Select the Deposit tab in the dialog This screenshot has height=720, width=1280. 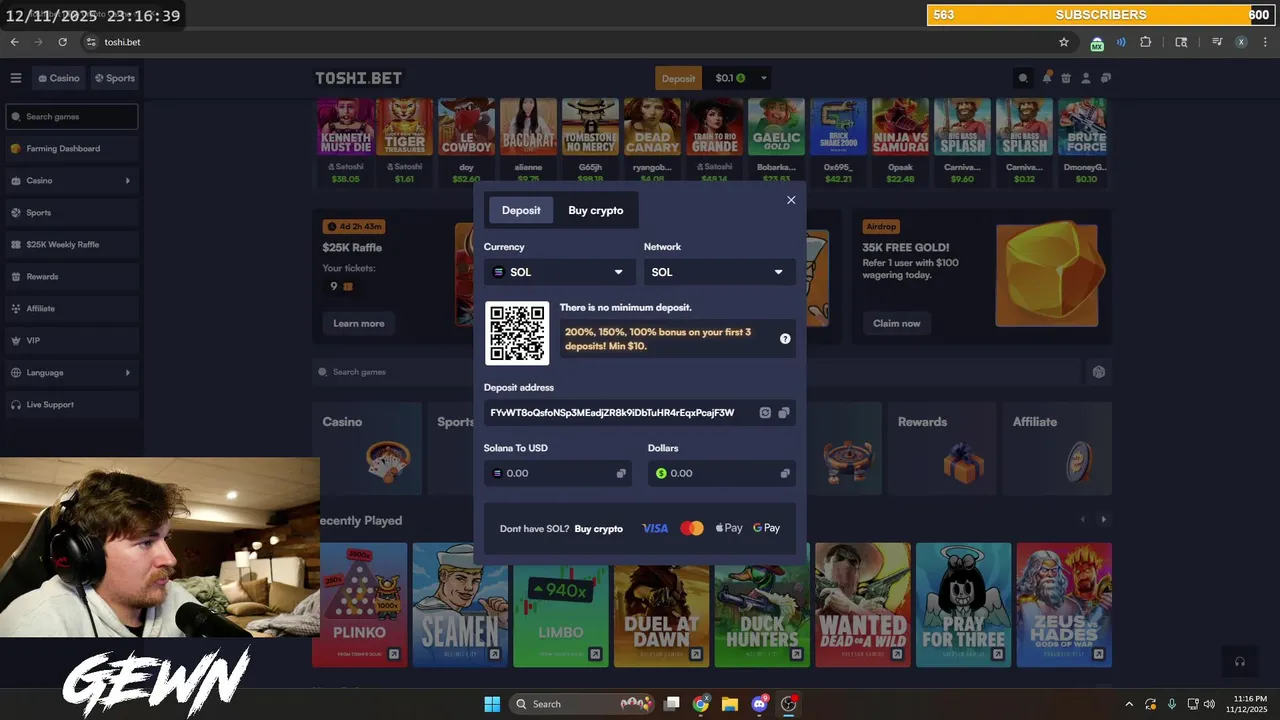click(521, 210)
